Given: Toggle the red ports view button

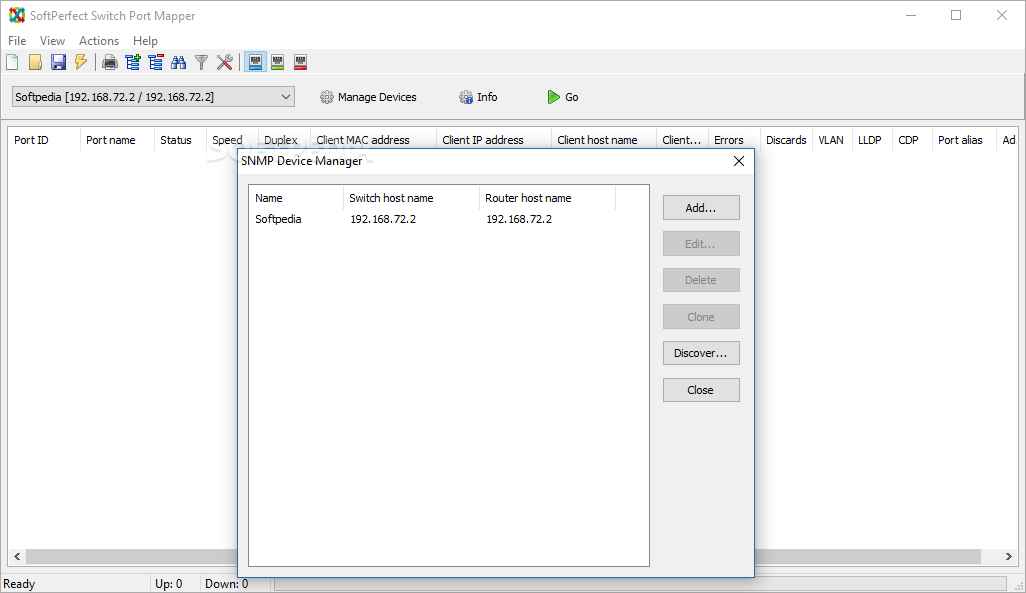Looking at the screenshot, I should [x=300, y=63].
